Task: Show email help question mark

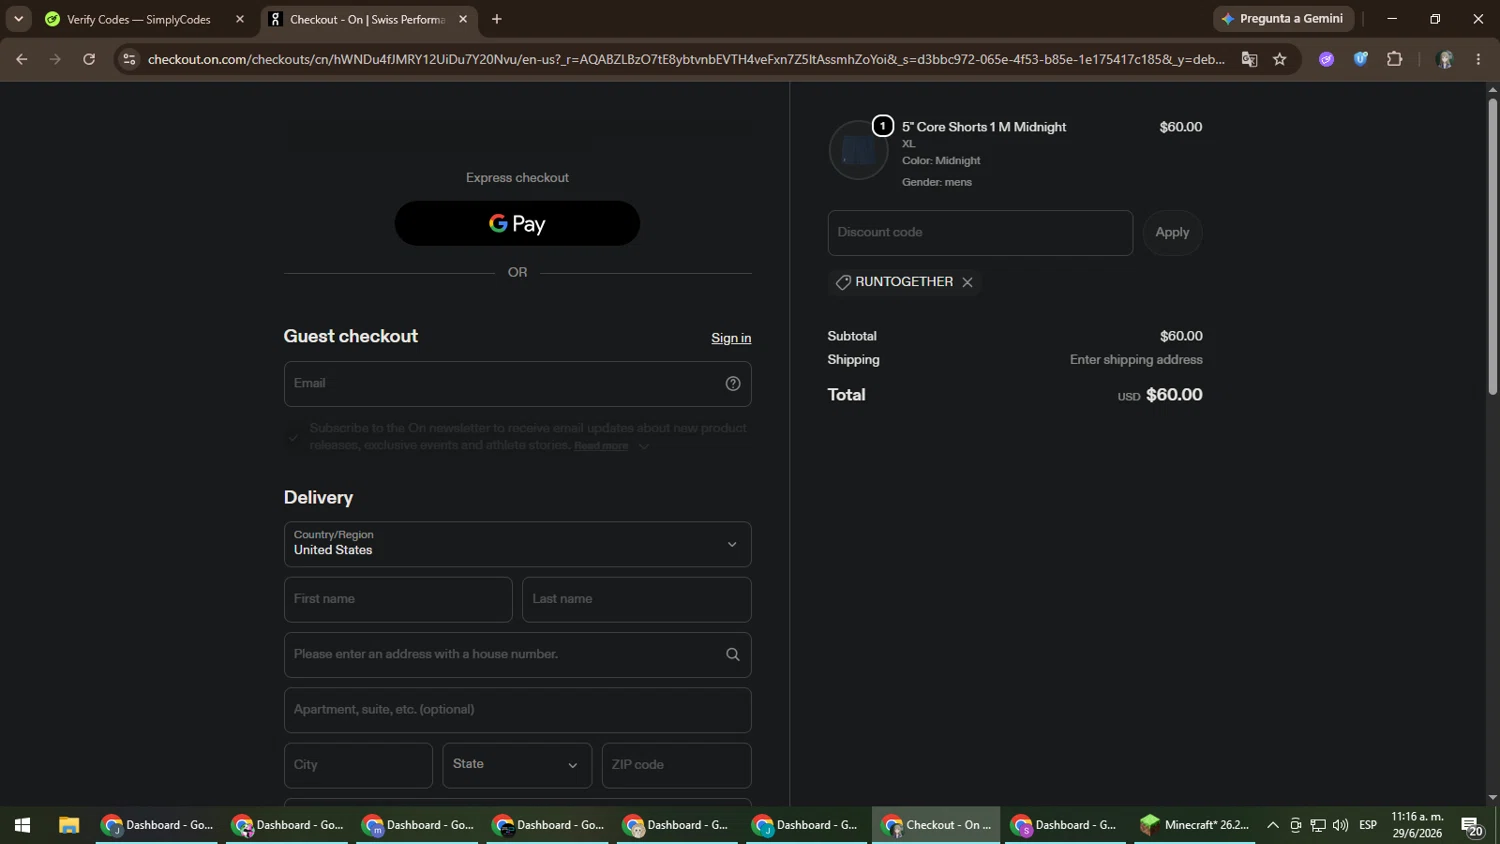Action: pyautogui.click(x=733, y=384)
